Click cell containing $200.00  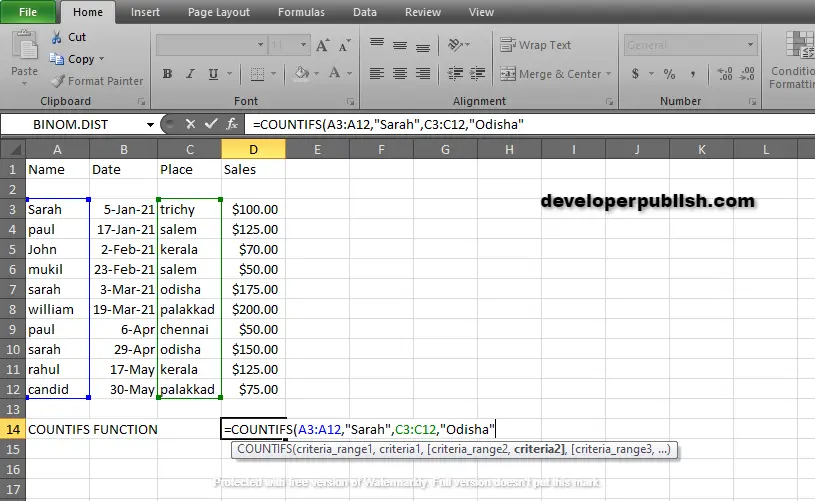(x=254, y=310)
